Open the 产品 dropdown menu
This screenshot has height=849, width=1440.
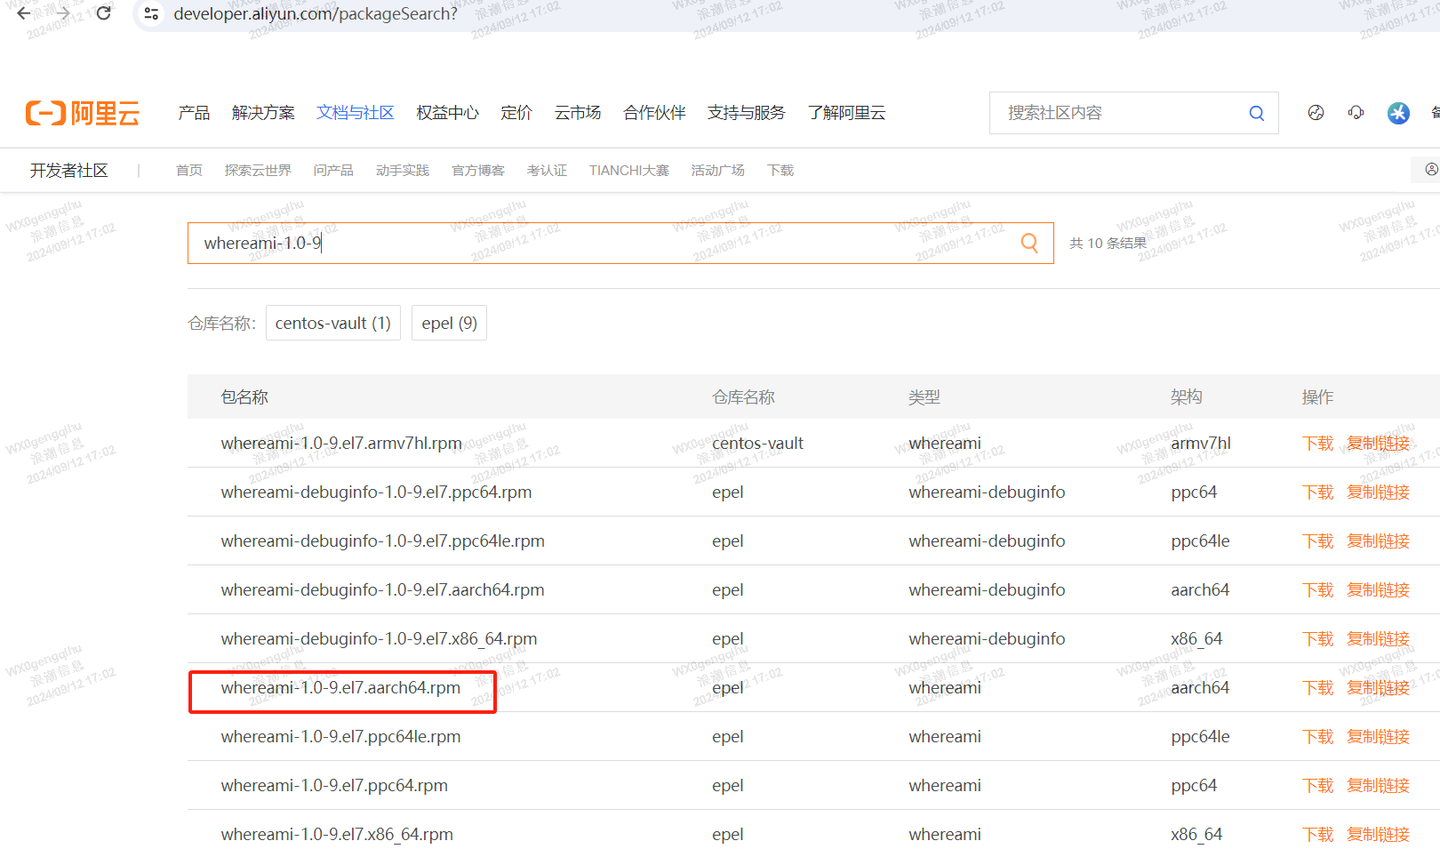click(x=193, y=112)
